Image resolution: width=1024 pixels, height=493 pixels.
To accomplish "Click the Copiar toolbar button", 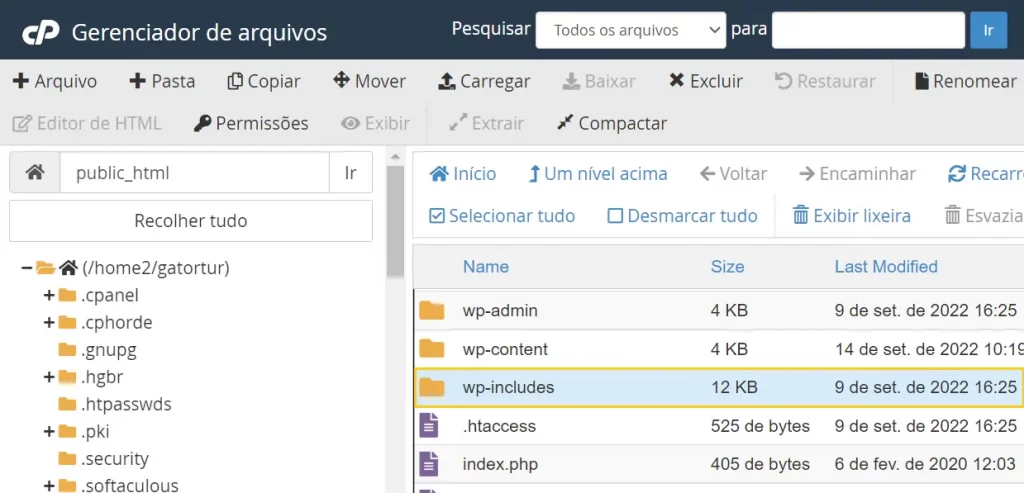I will (263, 81).
